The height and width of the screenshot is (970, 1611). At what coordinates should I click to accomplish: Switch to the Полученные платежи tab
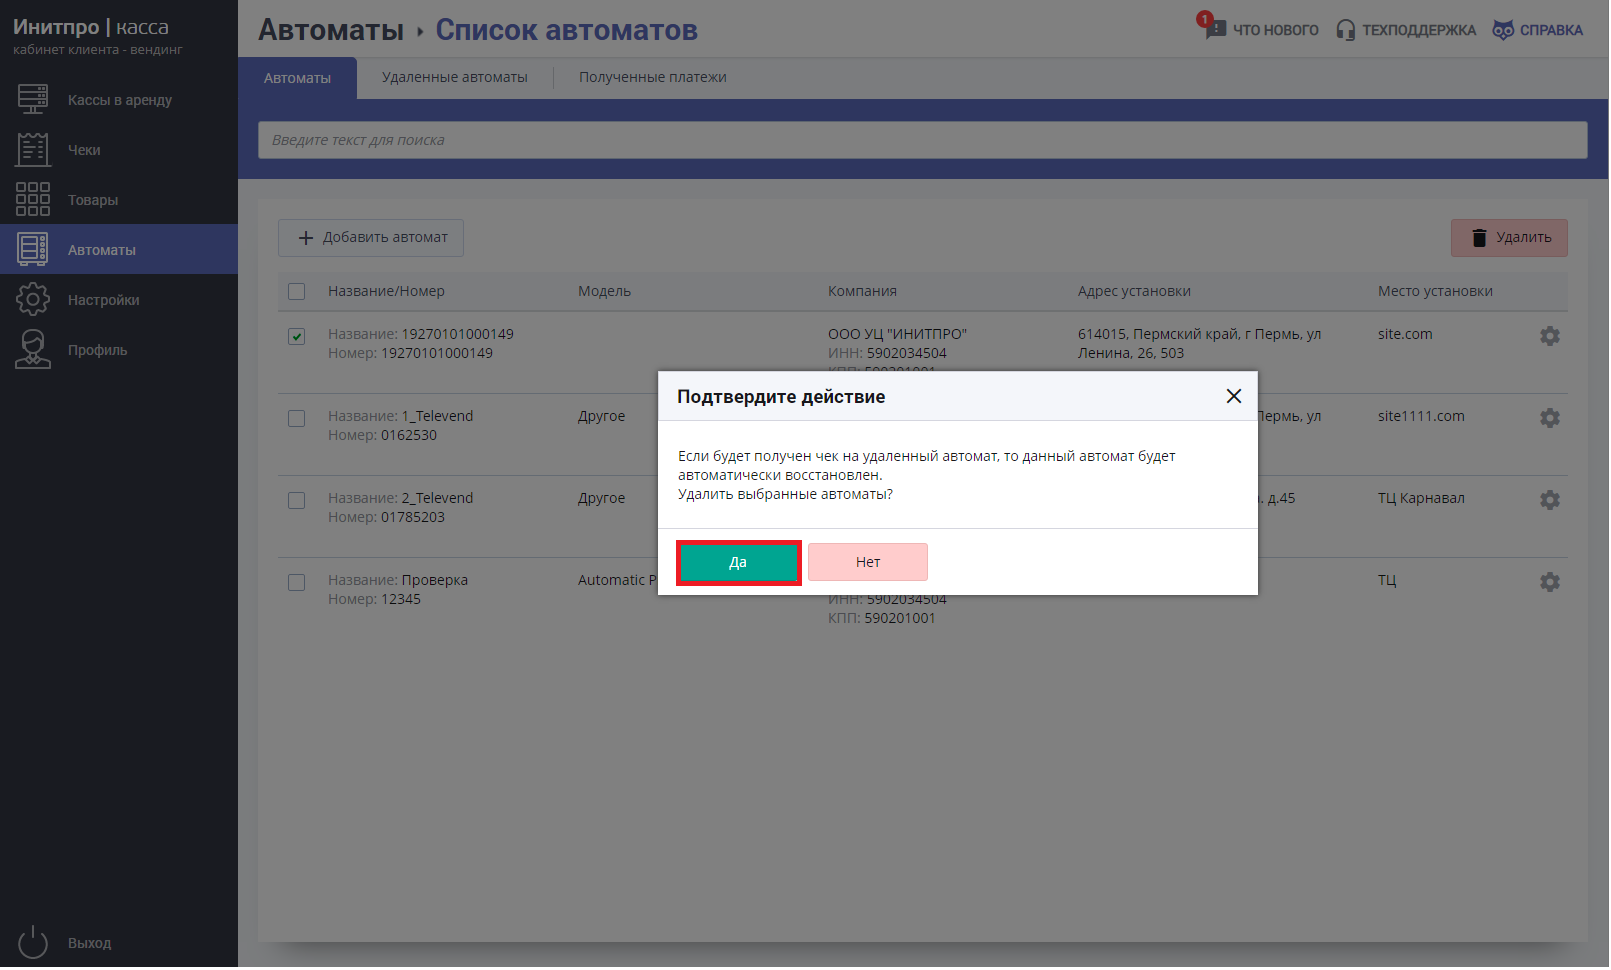[x=652, y=77]
